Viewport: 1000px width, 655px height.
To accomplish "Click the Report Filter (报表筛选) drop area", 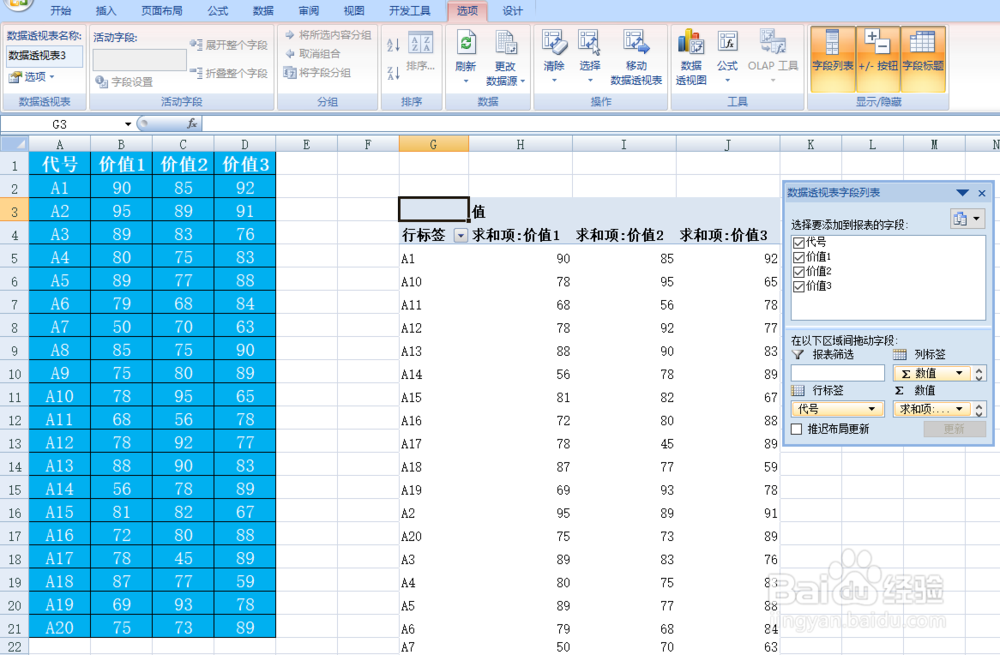I will tap(837, 373).
